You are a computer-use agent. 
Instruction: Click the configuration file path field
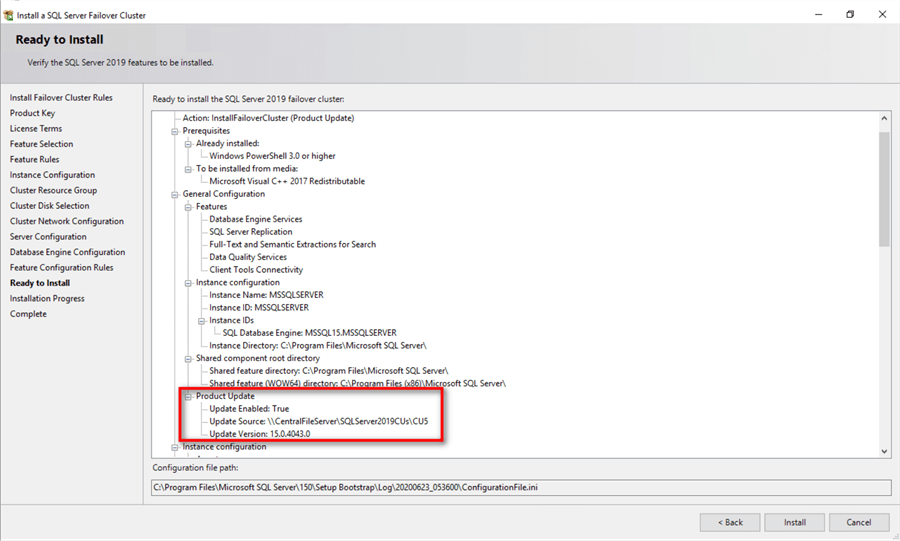coord(521,488)
